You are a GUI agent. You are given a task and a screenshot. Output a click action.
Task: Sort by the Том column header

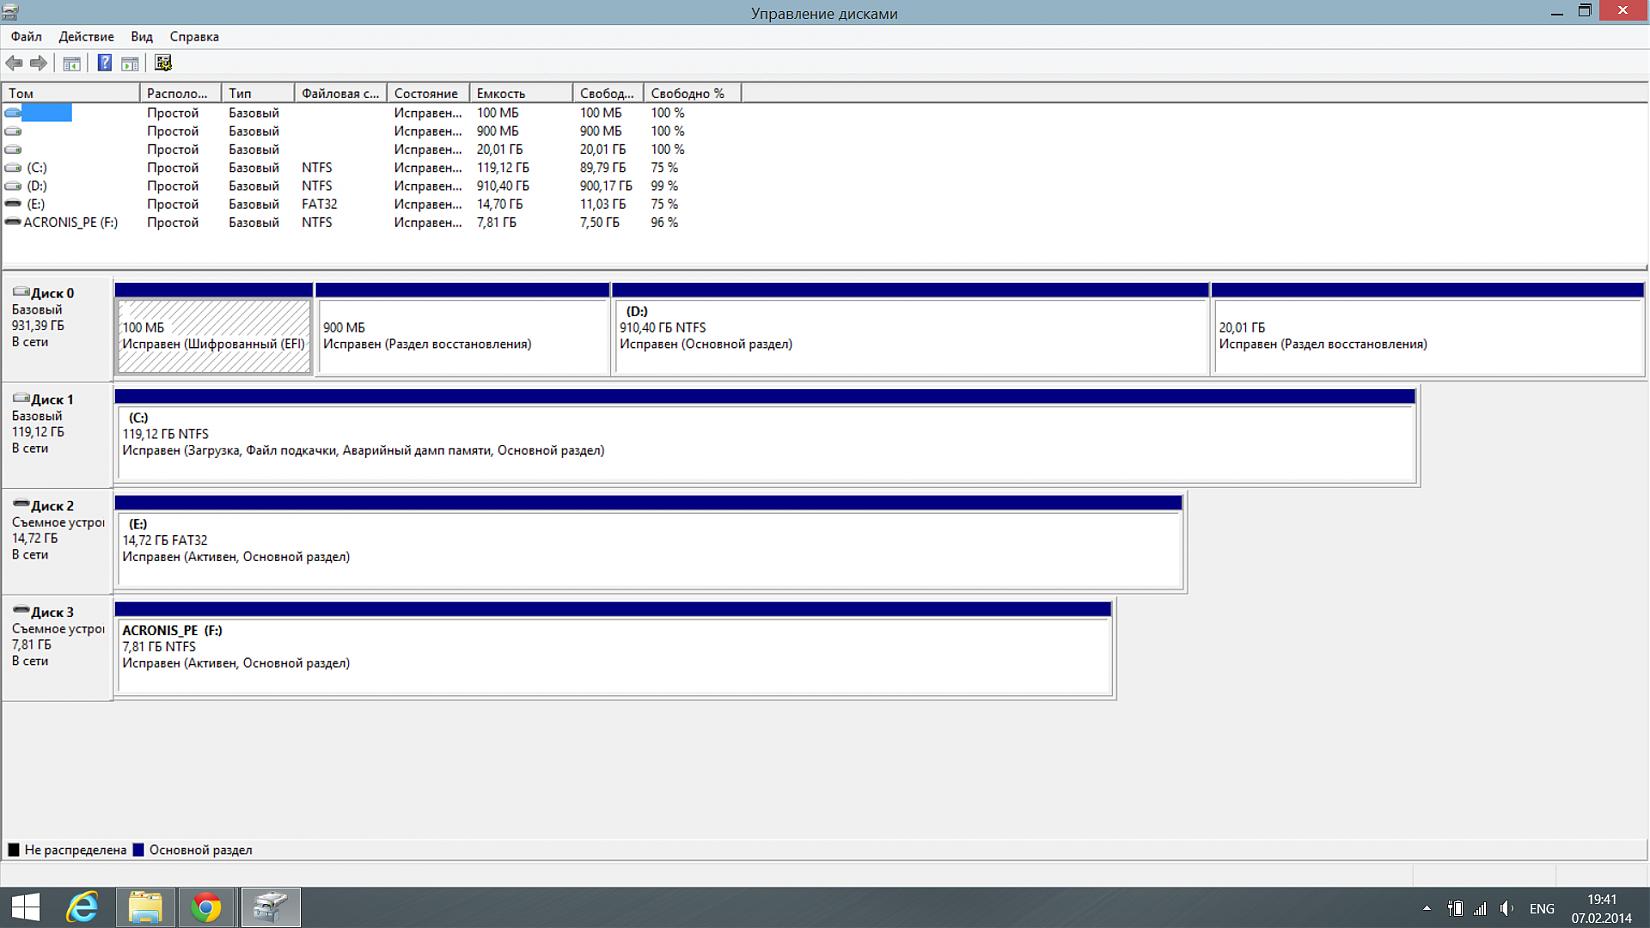(71, 93)
